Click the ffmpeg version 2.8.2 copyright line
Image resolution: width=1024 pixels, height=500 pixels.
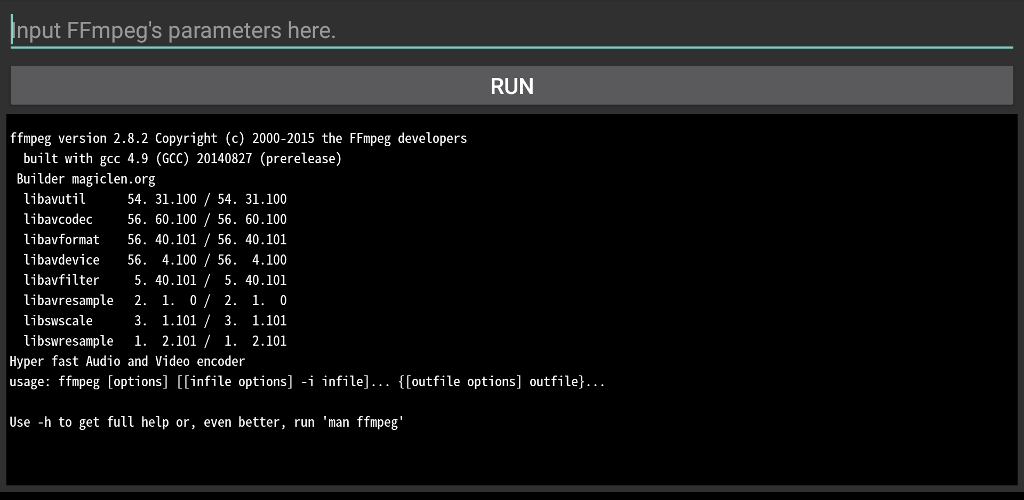[238, 138]
